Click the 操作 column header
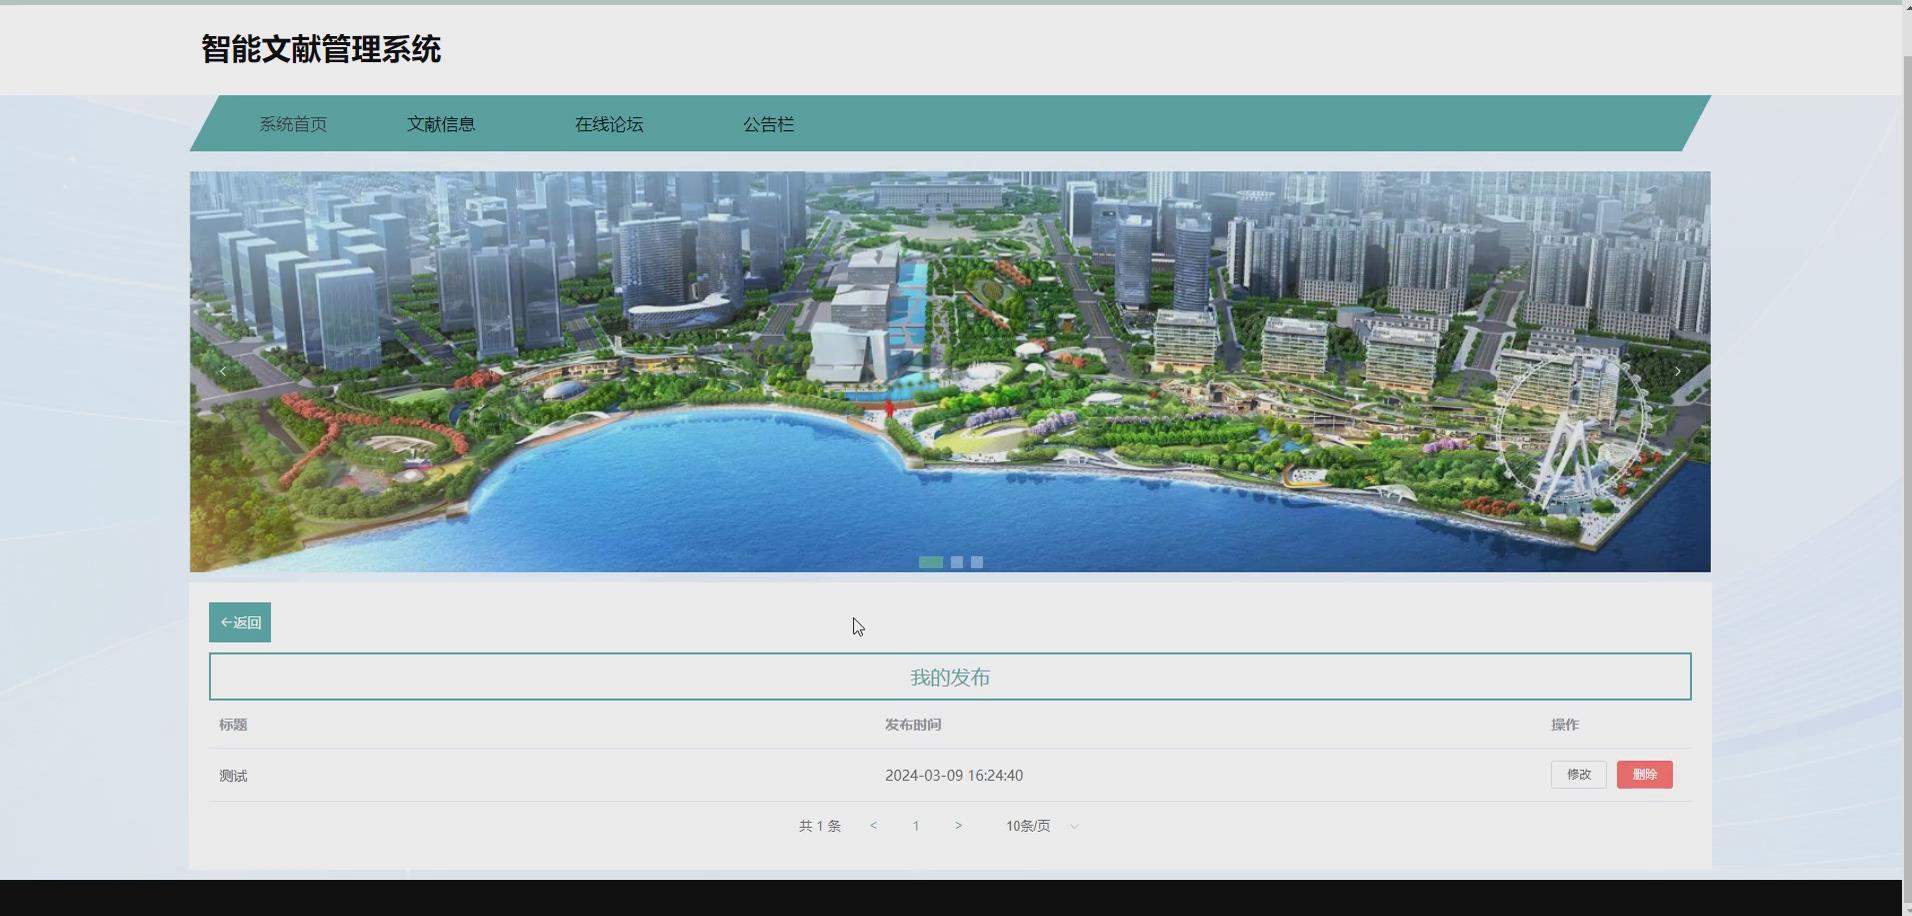 pyautogui.click(x=1565, y=724)
